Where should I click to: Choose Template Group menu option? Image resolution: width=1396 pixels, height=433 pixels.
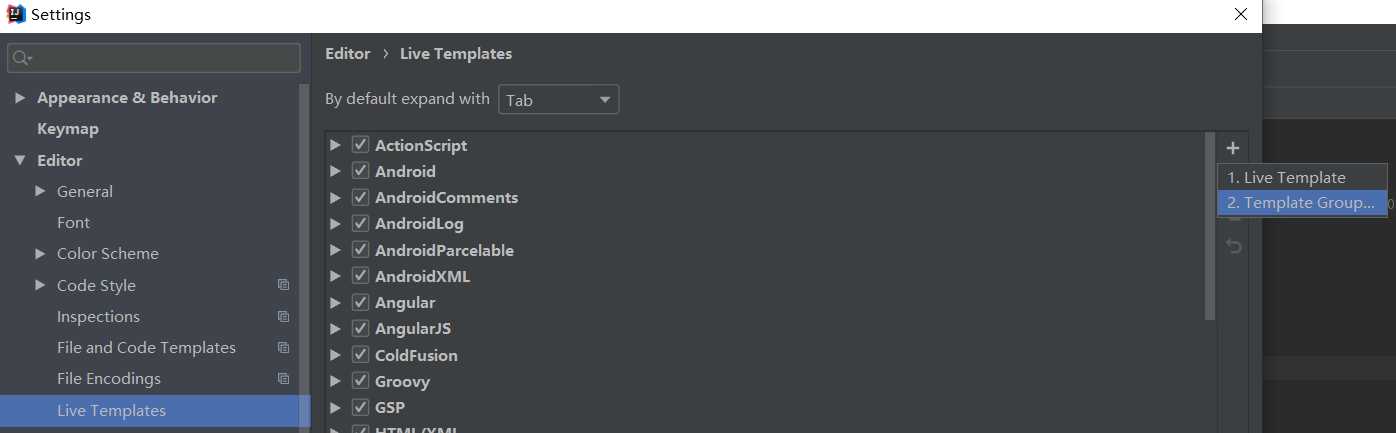click(1302, 202)
